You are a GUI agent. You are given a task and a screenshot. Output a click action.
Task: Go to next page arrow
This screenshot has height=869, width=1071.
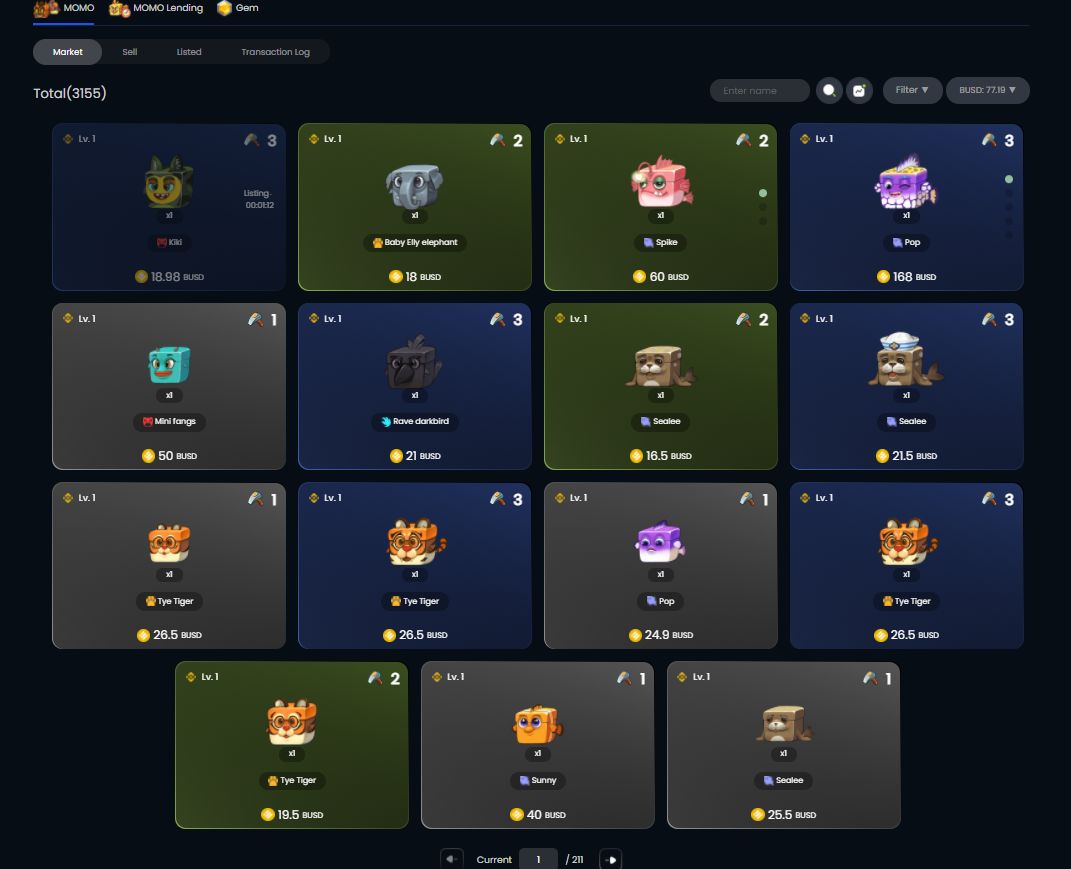(x=611, y=859)
